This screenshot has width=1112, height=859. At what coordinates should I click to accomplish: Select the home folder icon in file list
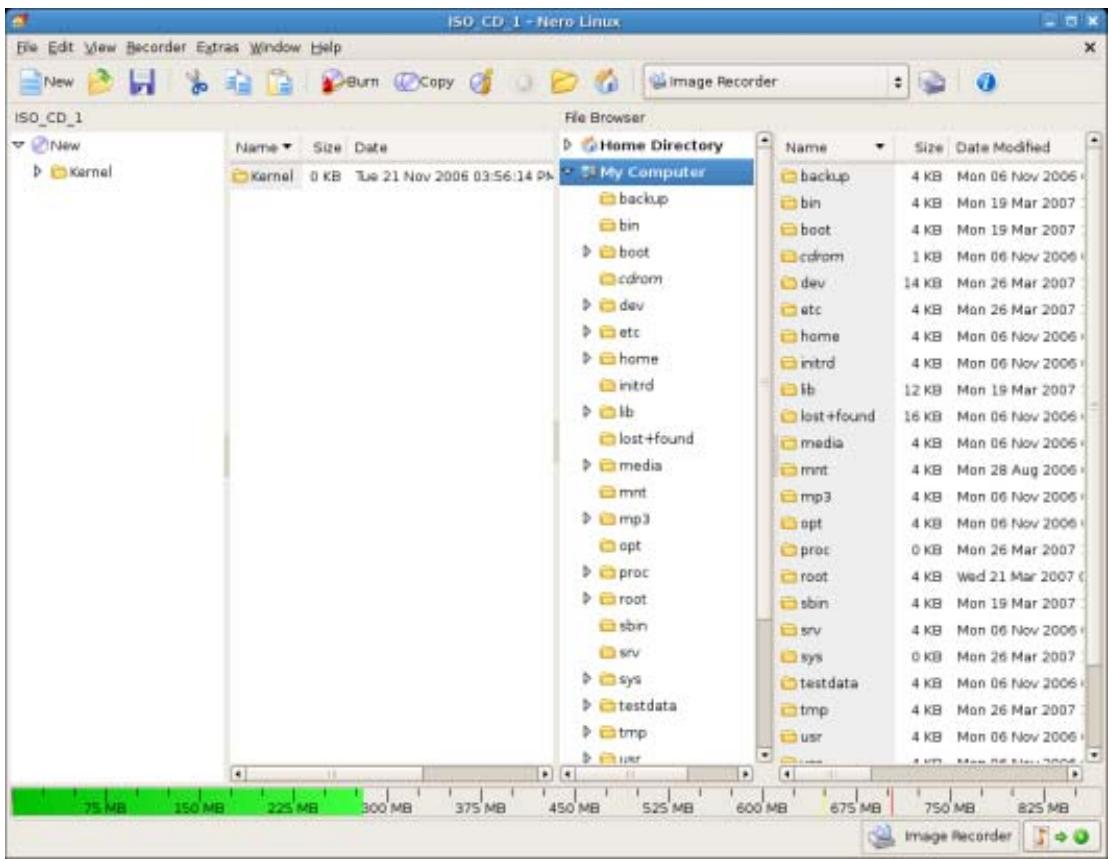coord(789,336)
